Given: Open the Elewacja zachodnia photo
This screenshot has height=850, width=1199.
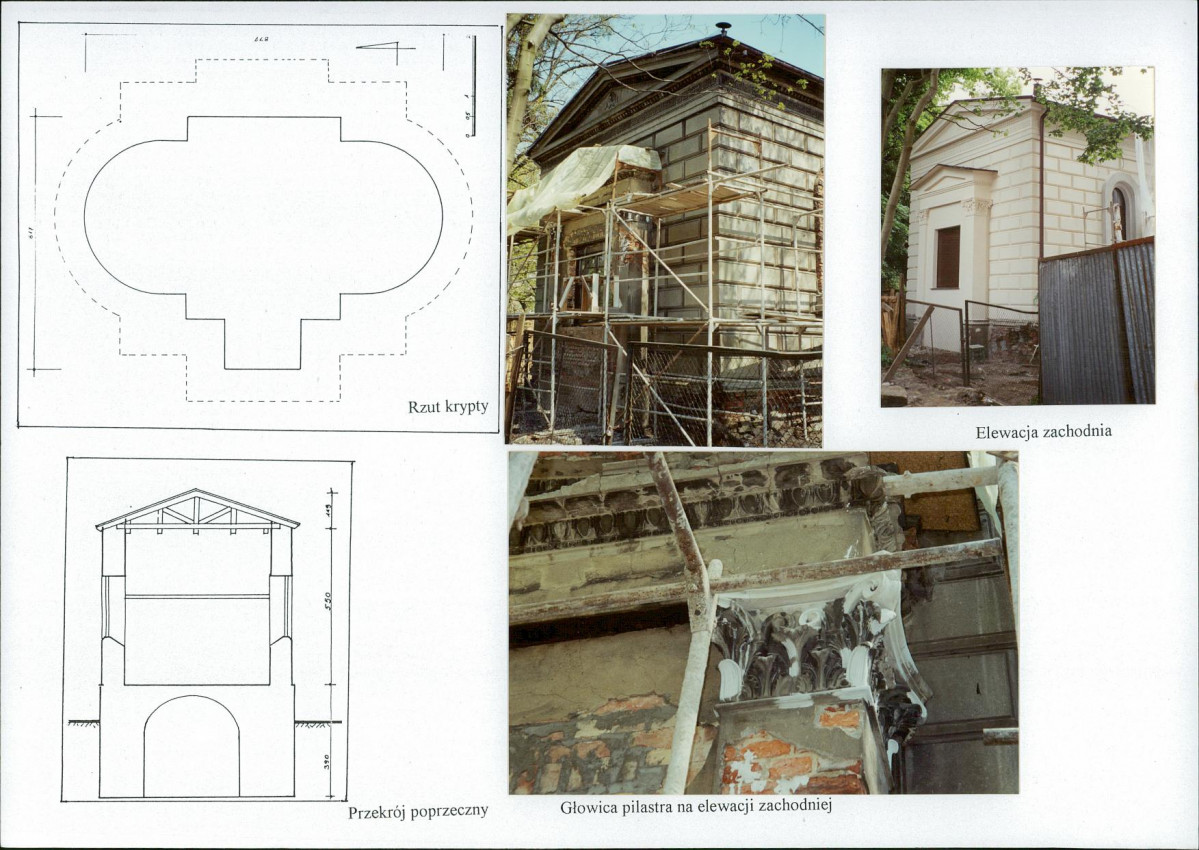Looking at the screenshot, I should 1018,236.
